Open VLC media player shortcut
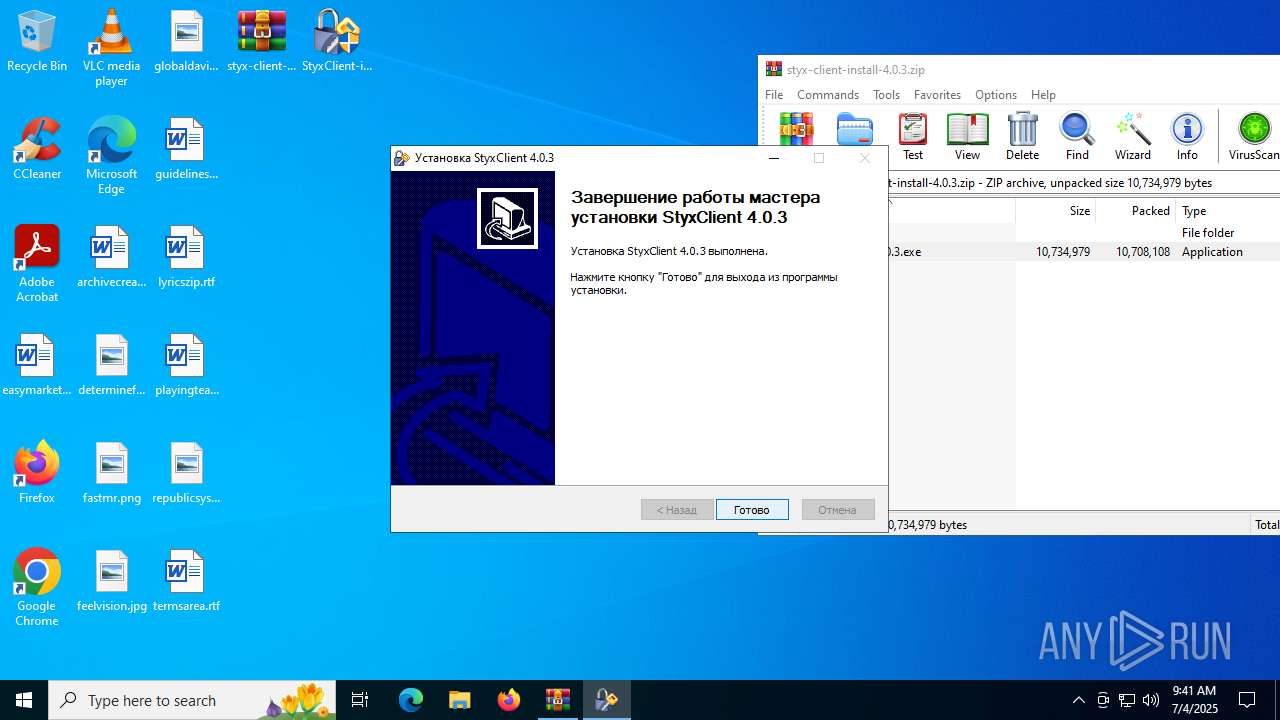The width and height of the screenshot is (1280, 720). 111,48
